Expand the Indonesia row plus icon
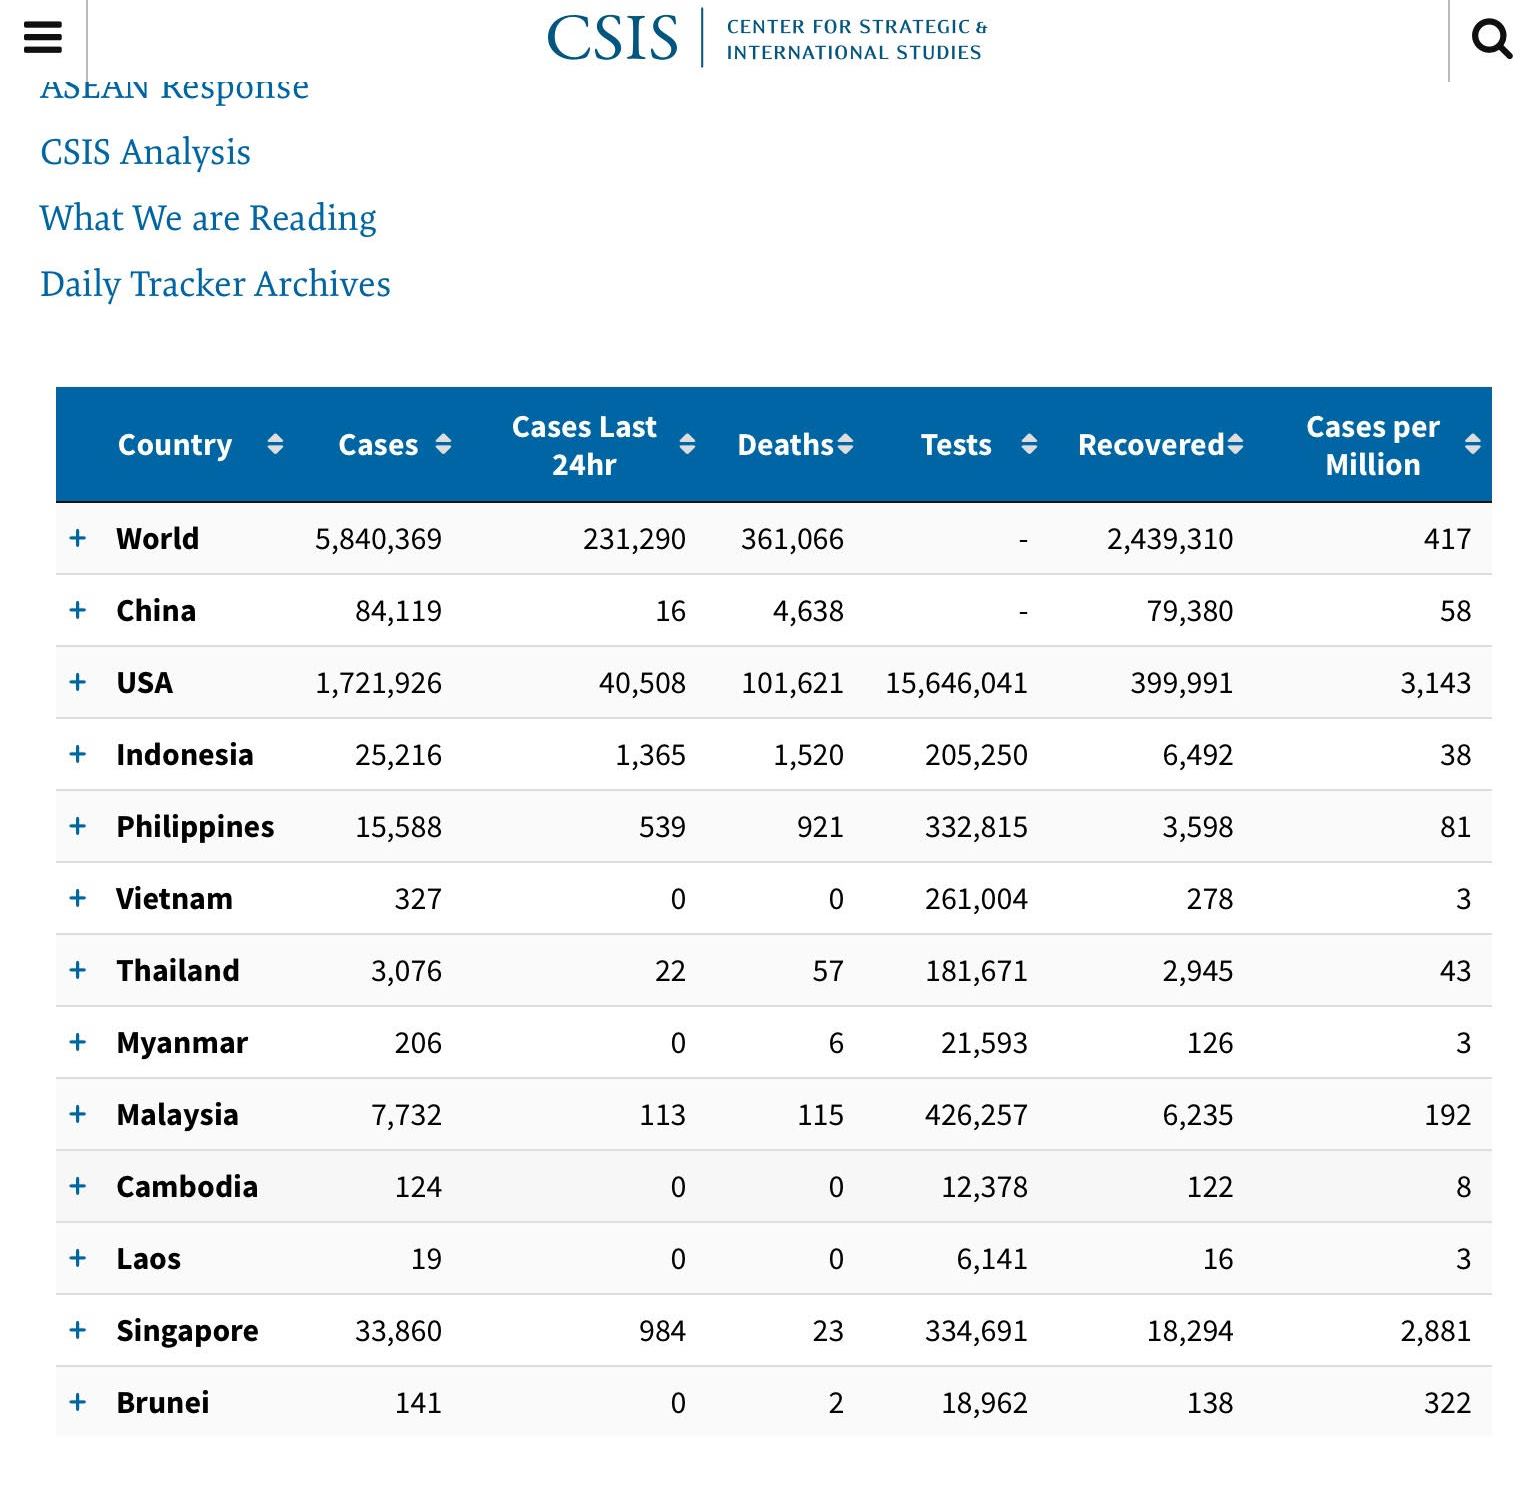 78,754
